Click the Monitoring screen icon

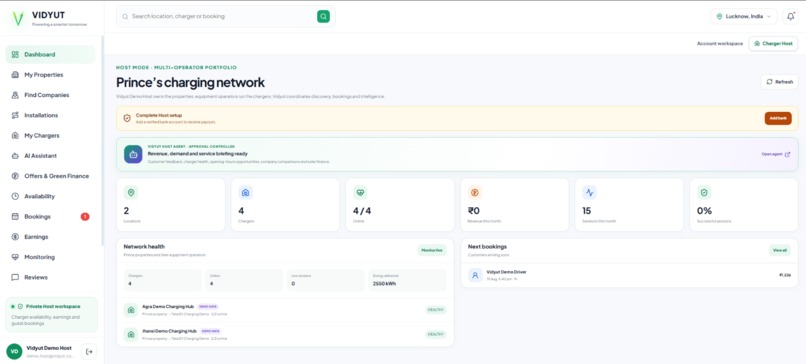15,257
